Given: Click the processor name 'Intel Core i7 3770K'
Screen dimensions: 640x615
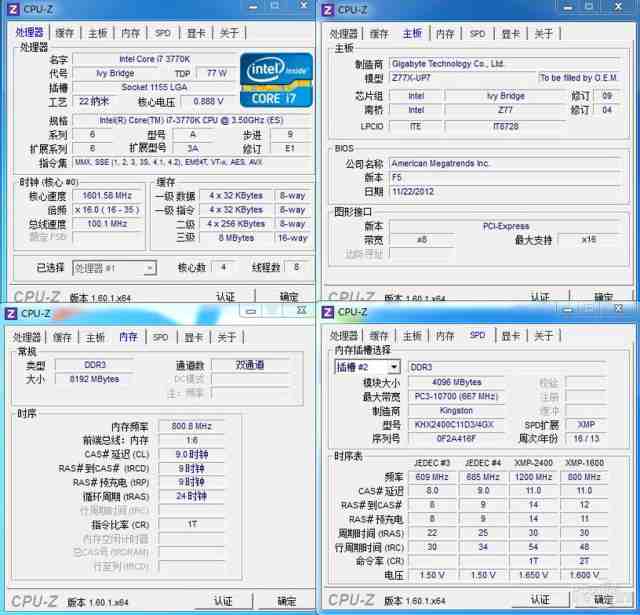Looking at the screenshot, I should 155,59.
